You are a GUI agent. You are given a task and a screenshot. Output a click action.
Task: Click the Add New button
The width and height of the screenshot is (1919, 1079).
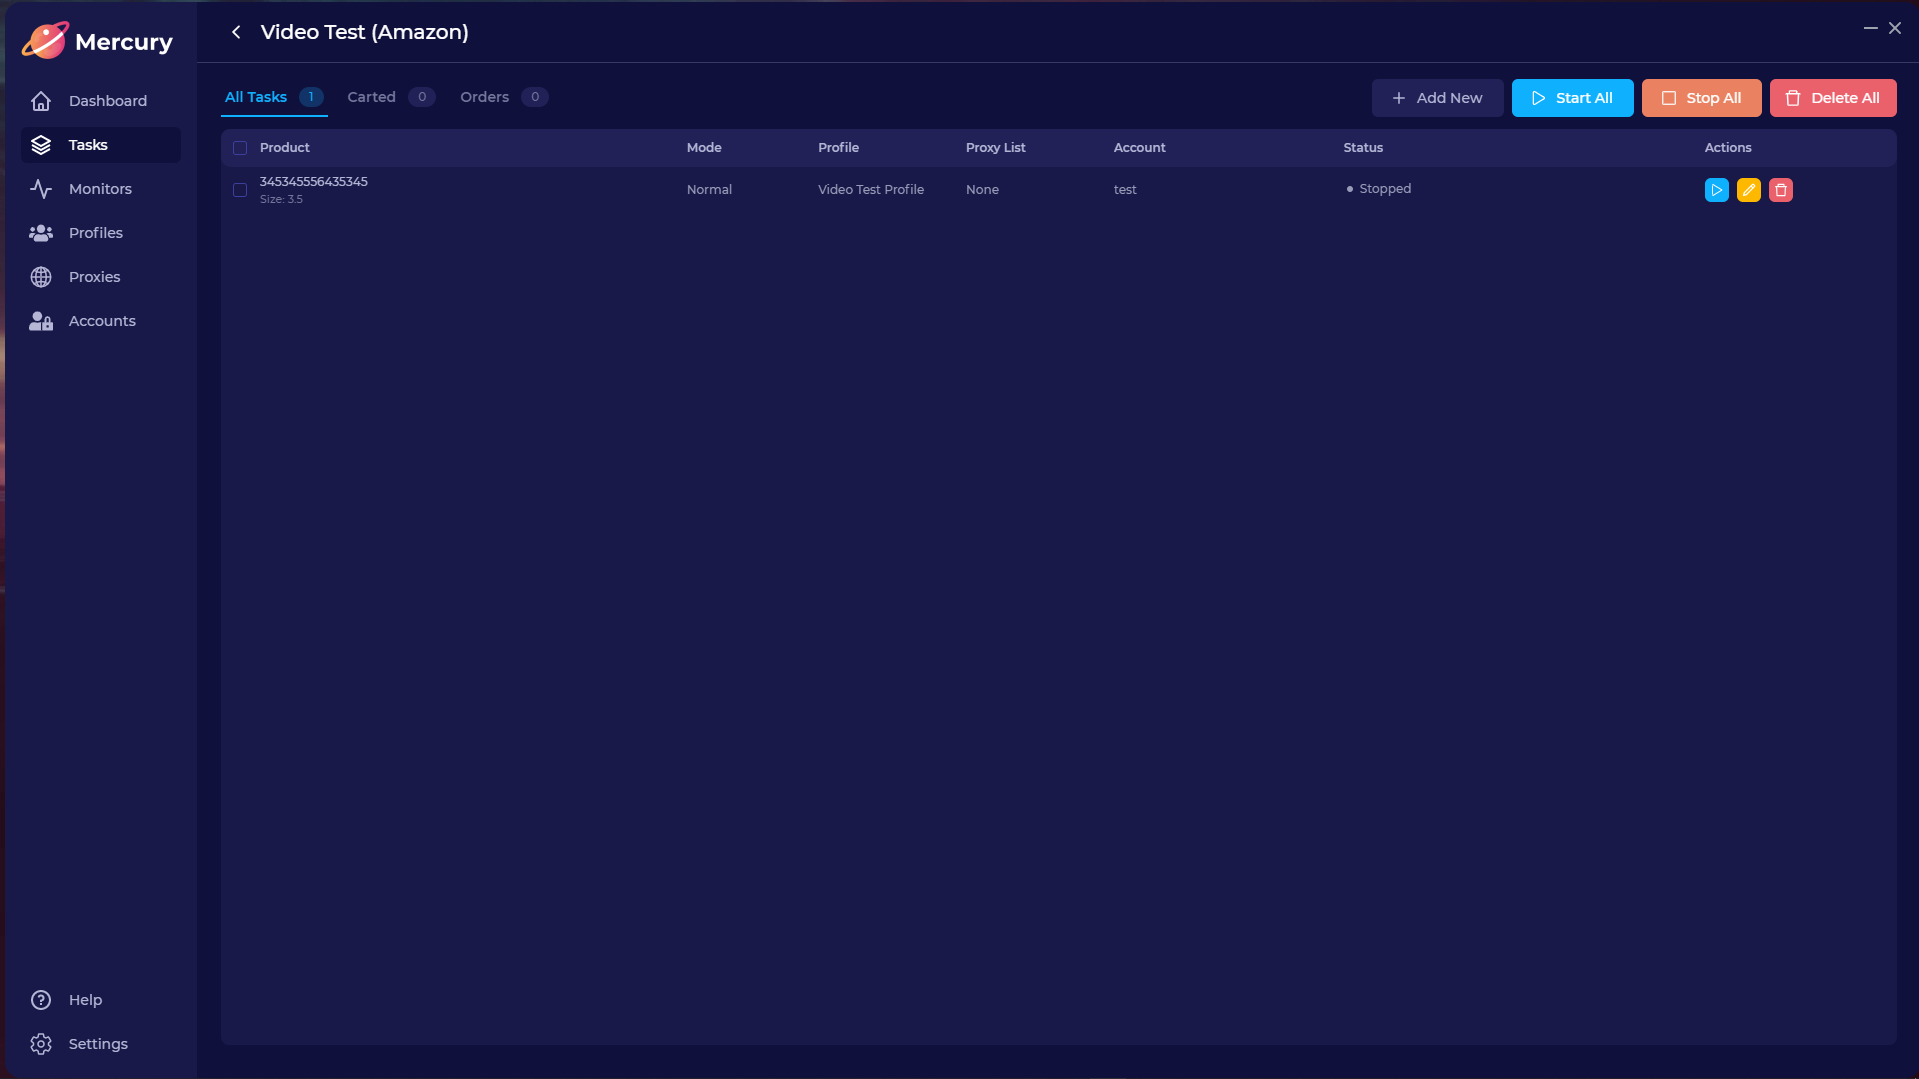point(1437,98)
